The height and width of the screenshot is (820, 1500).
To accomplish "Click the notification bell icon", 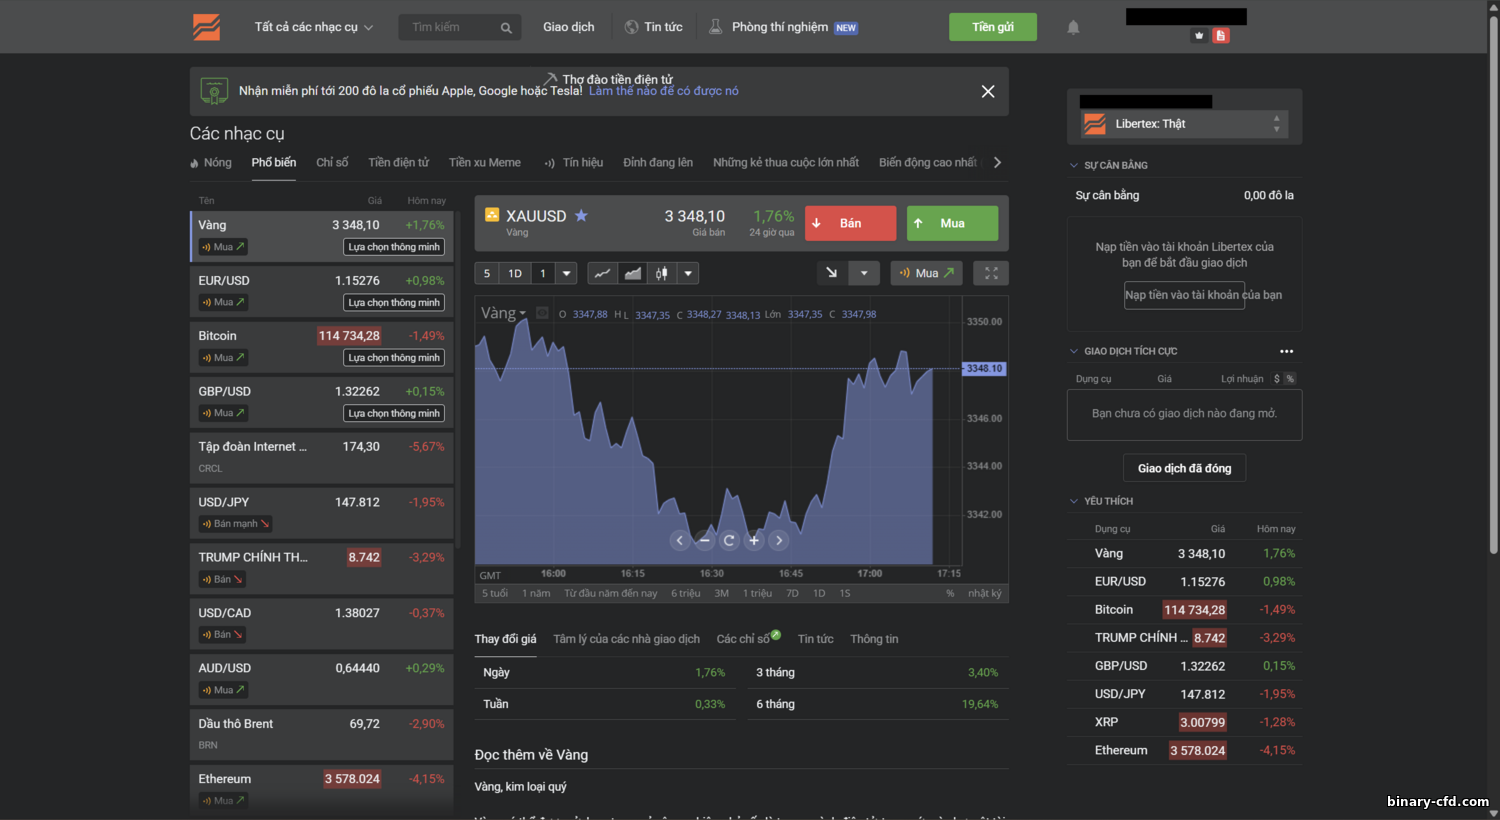I will click(x=1072, y=27).
